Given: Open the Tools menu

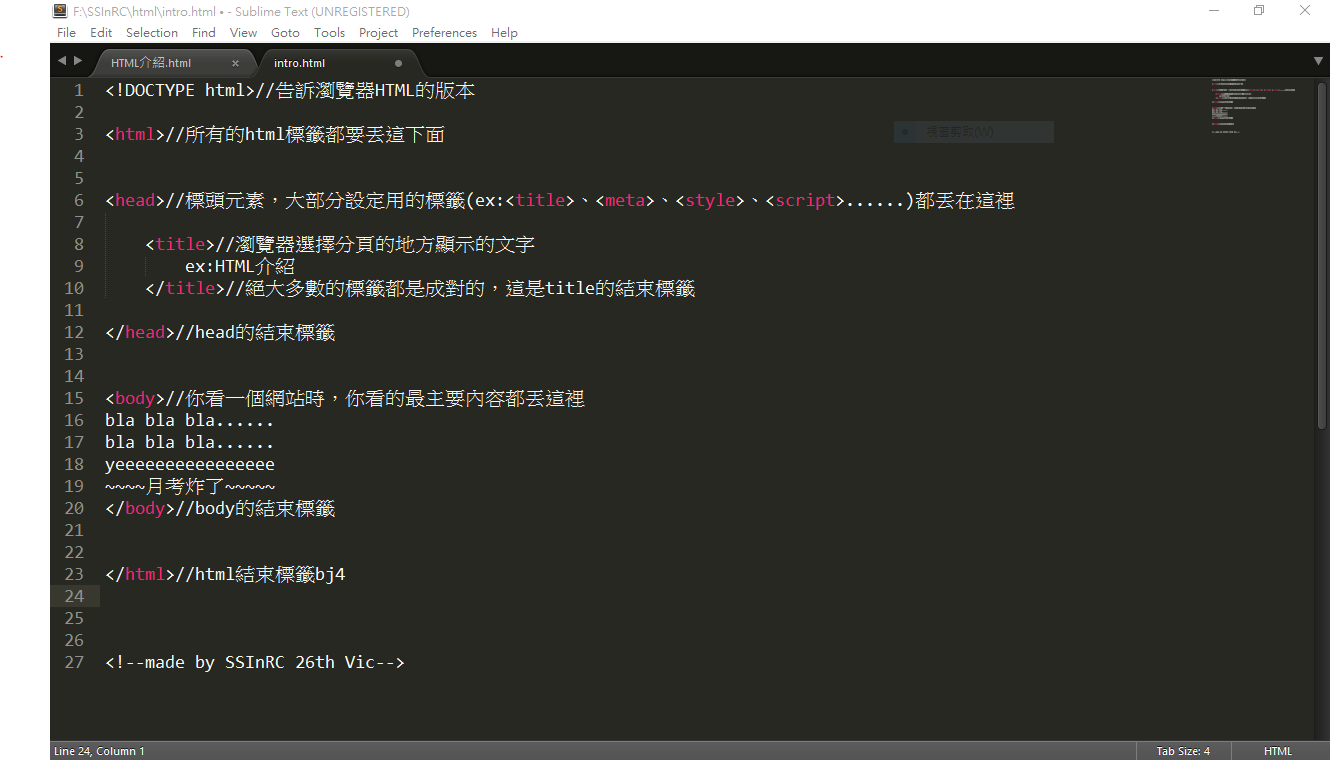Looking at the screenshot, I should [329, 32].
